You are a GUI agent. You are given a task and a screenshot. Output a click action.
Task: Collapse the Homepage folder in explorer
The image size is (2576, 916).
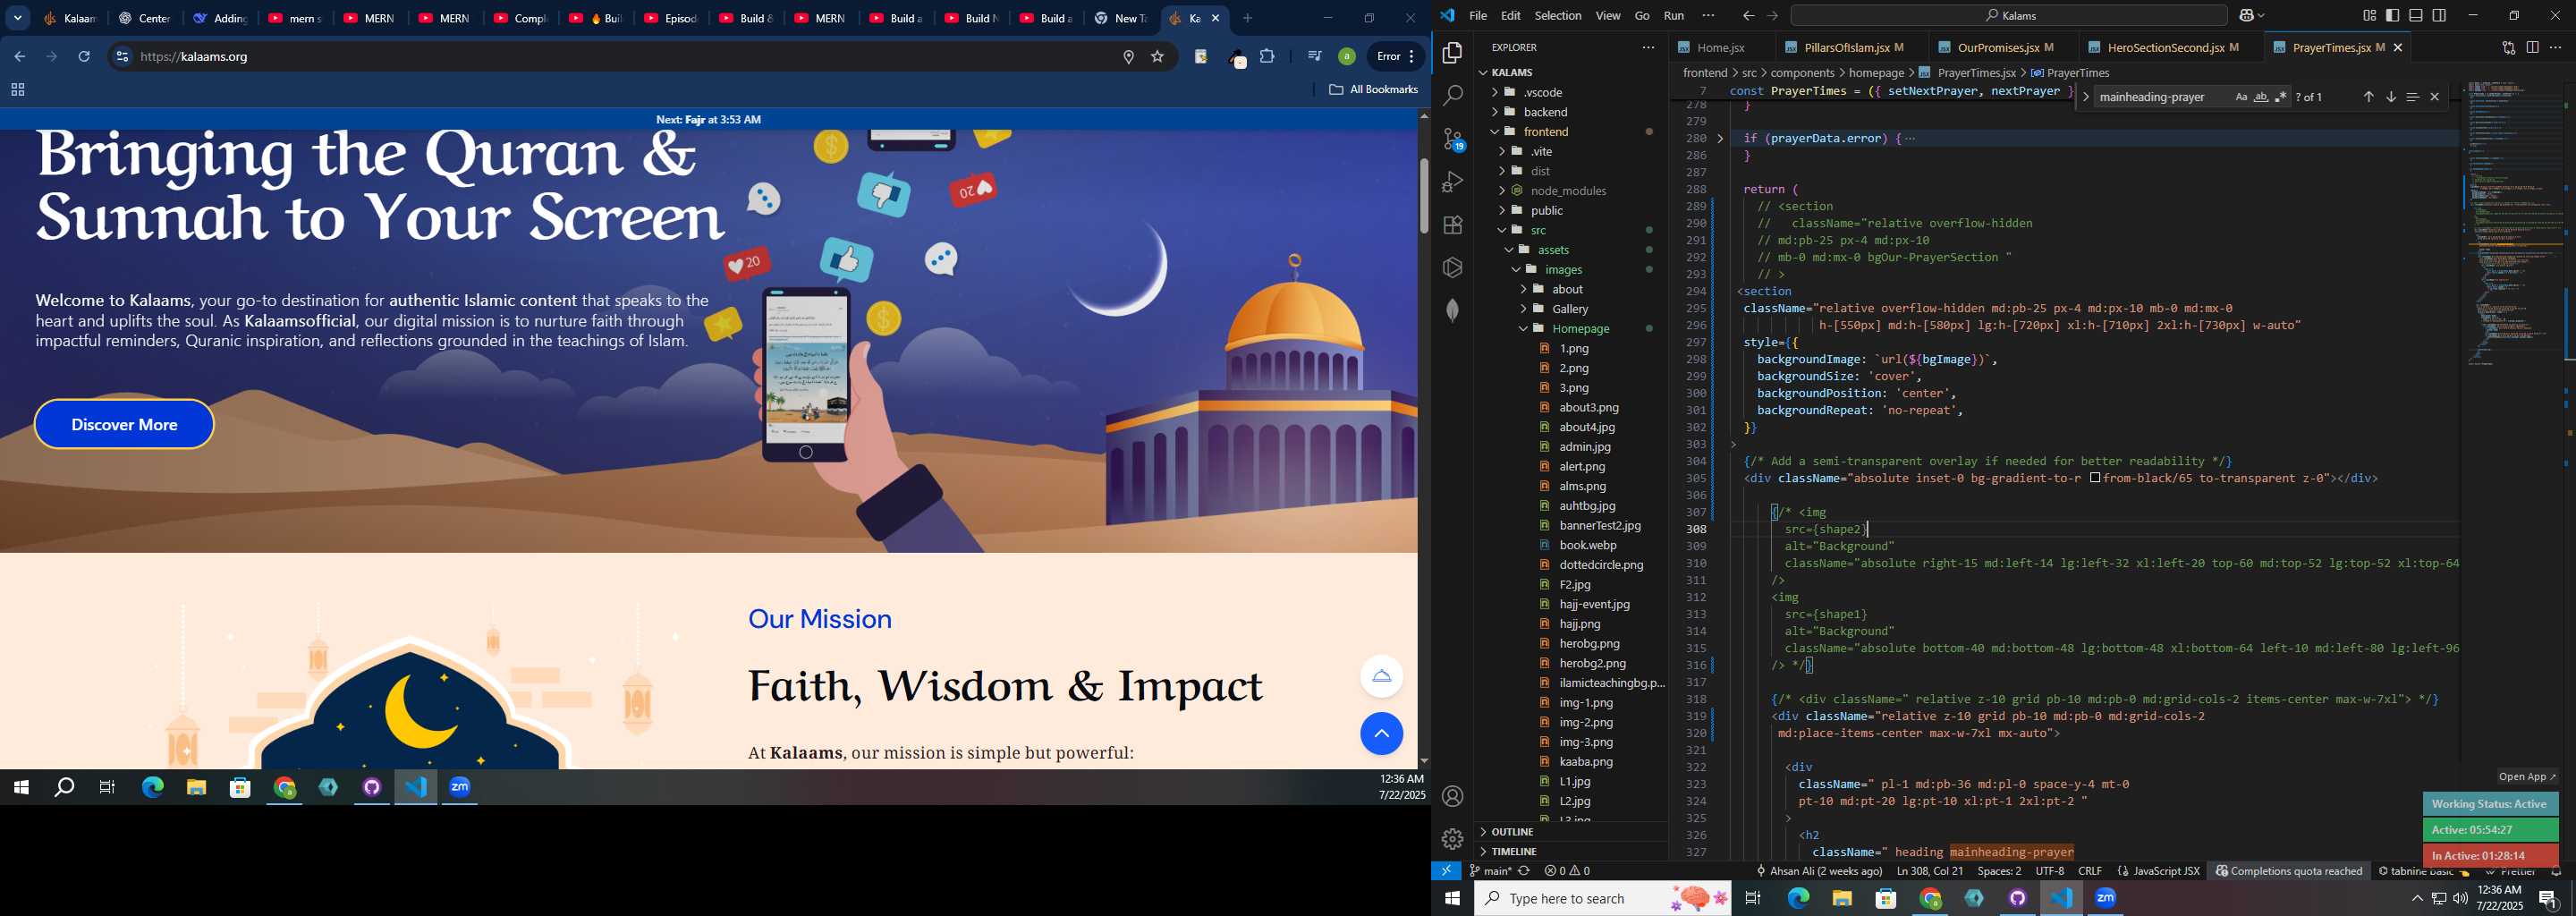[x=1571, y=329]
